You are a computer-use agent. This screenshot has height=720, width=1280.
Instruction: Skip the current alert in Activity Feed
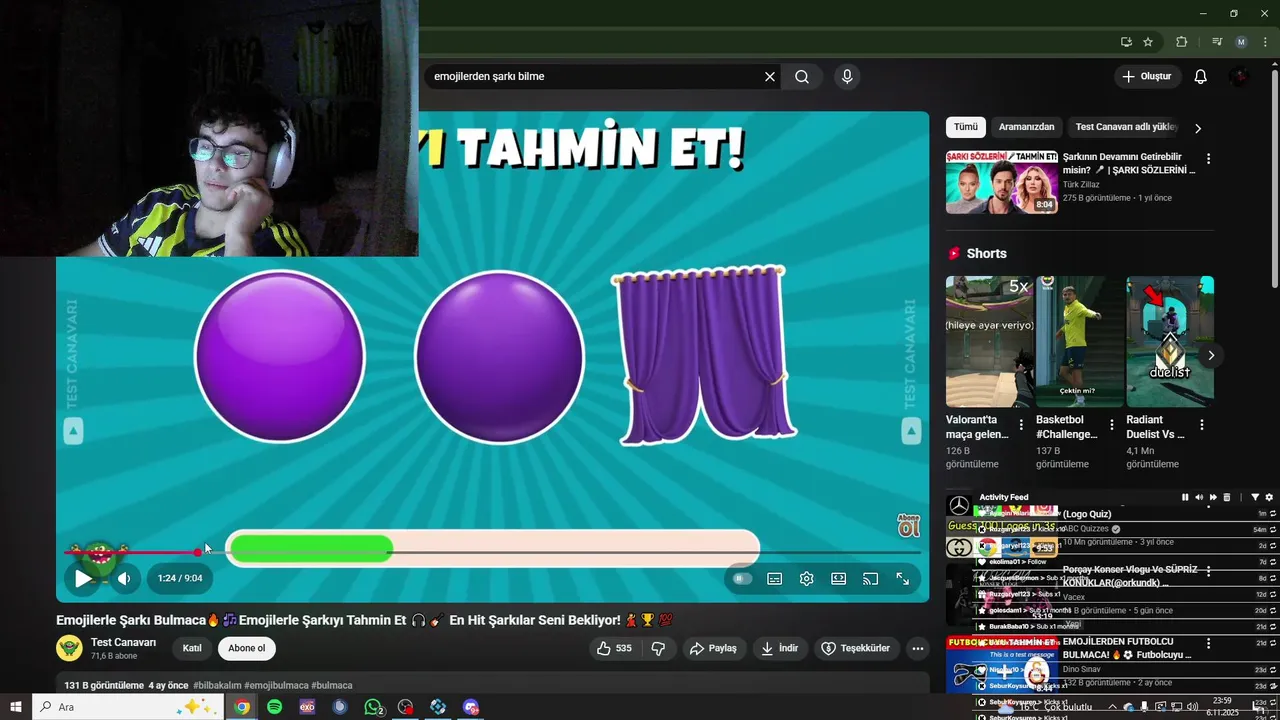(1213, 497)
